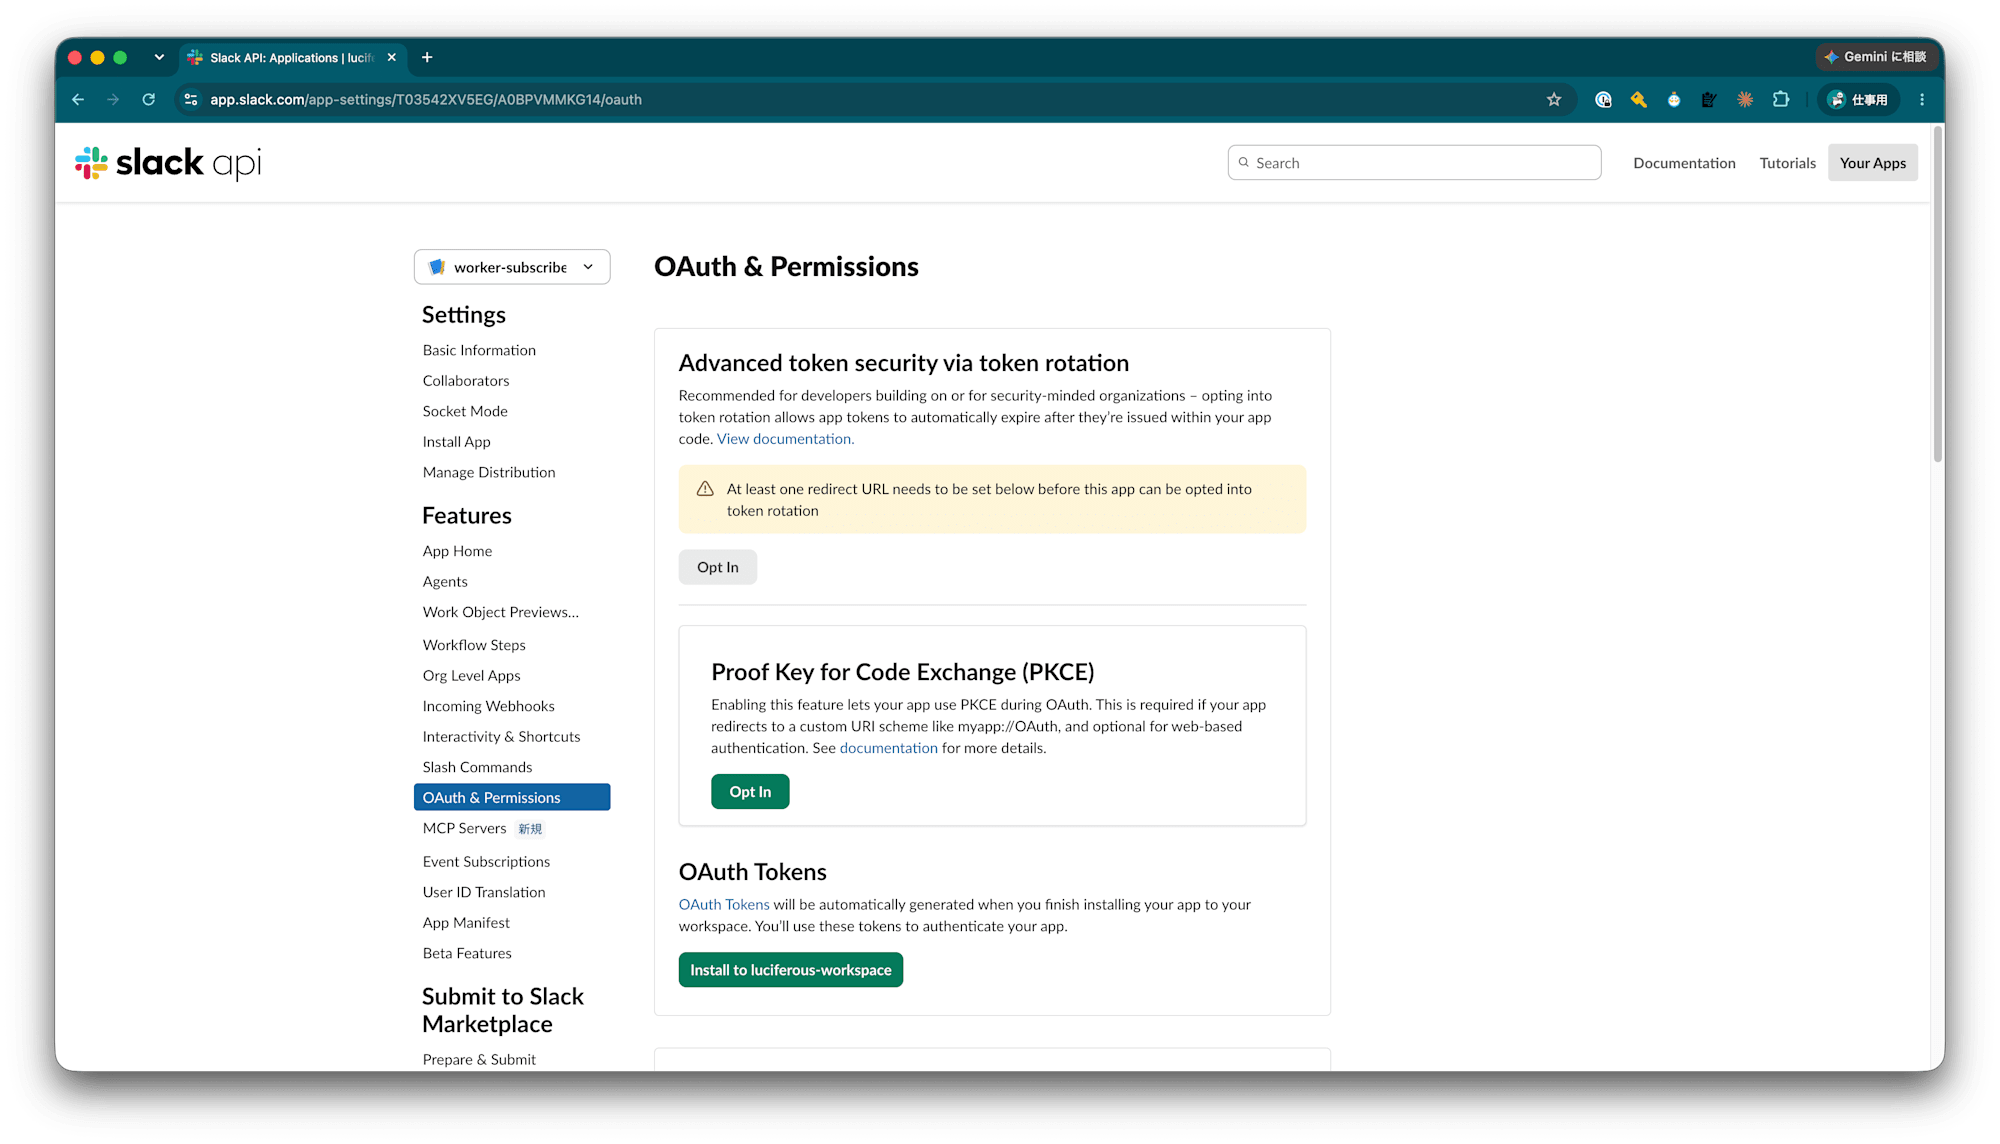
Task: Open Incoming Webhooks settings
Action: point(488,706)
